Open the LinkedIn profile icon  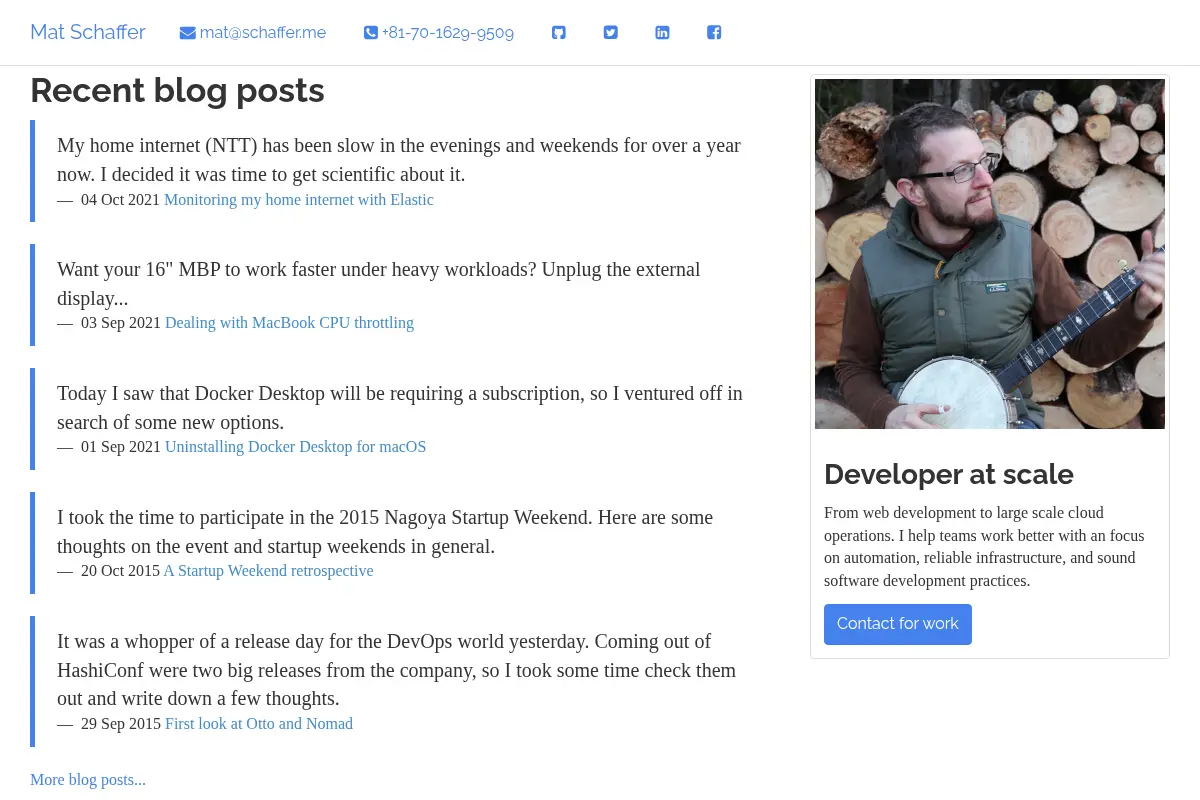662,32
